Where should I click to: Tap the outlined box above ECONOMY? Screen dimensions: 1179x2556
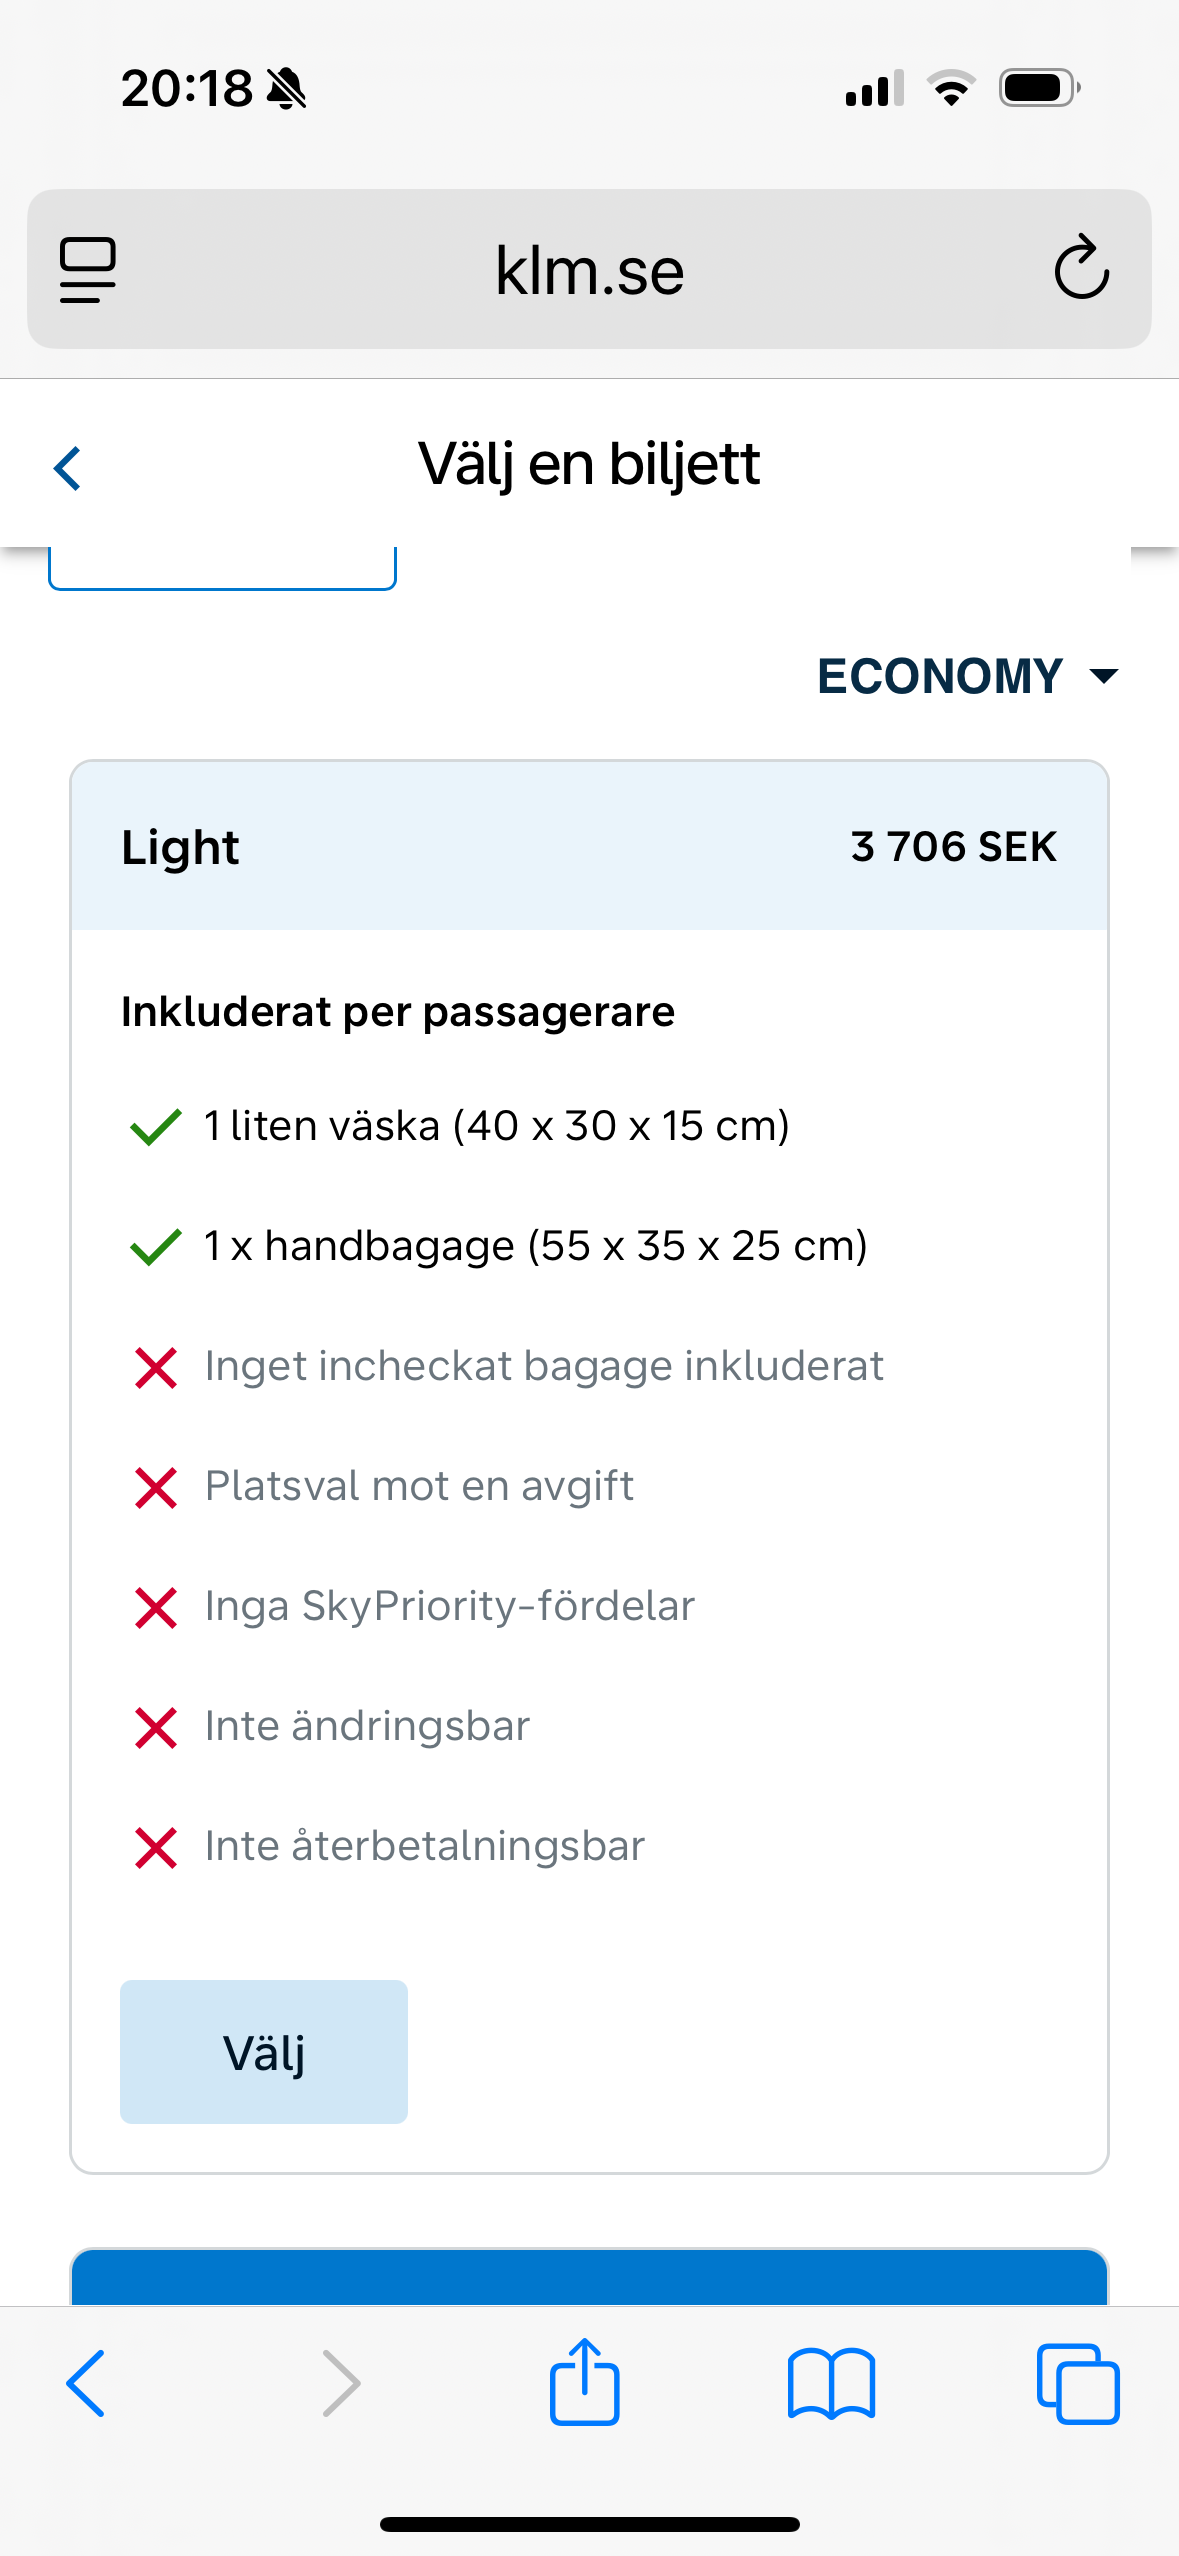click(x=222, y=570)
